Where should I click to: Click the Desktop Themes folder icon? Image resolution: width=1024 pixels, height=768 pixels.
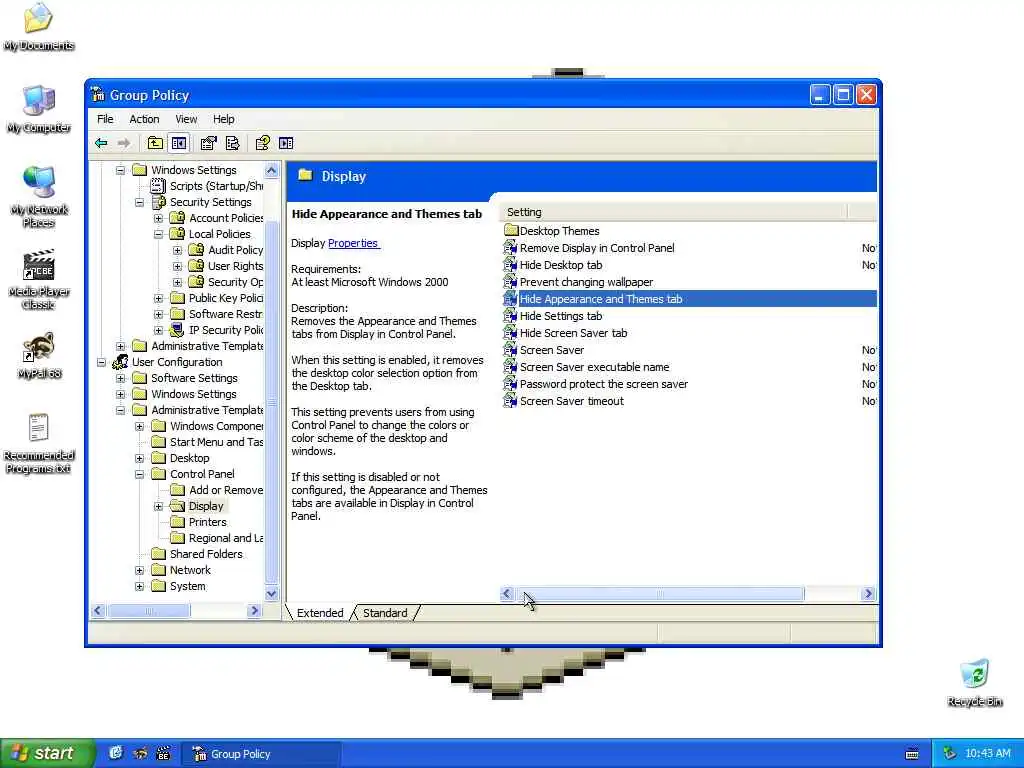point(511,231)
